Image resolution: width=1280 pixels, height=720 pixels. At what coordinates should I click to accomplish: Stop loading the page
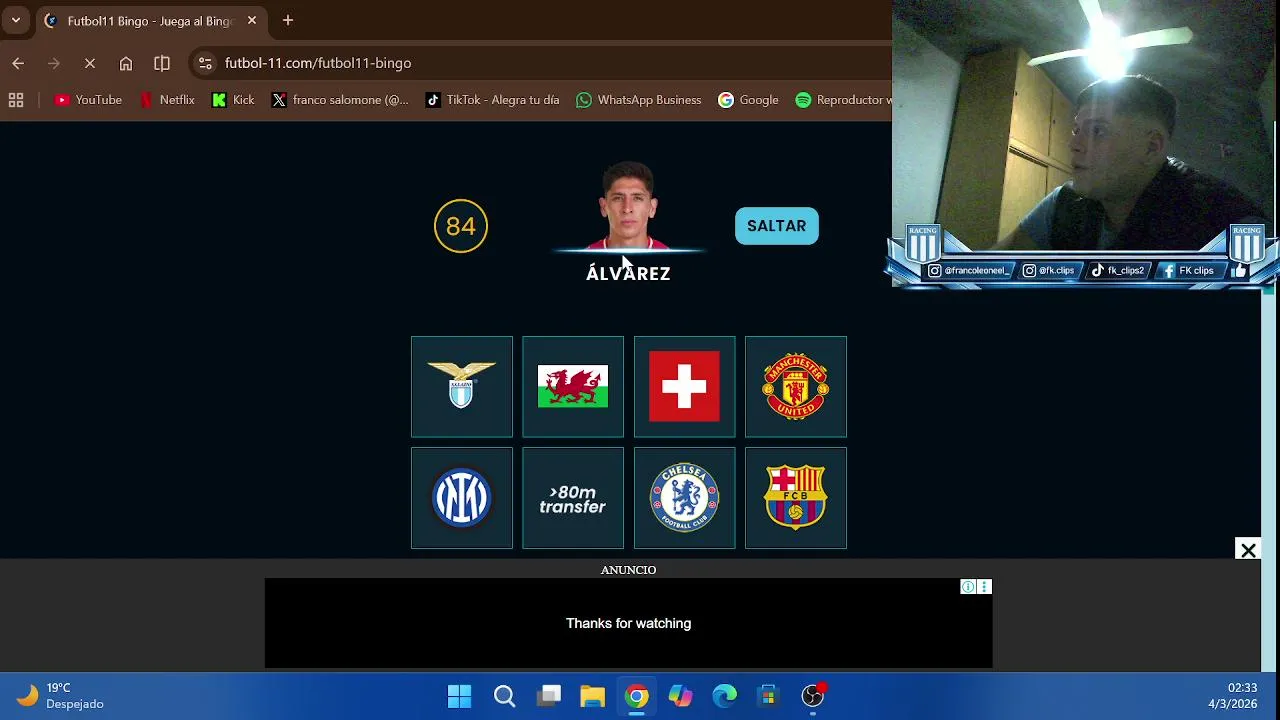90,63
